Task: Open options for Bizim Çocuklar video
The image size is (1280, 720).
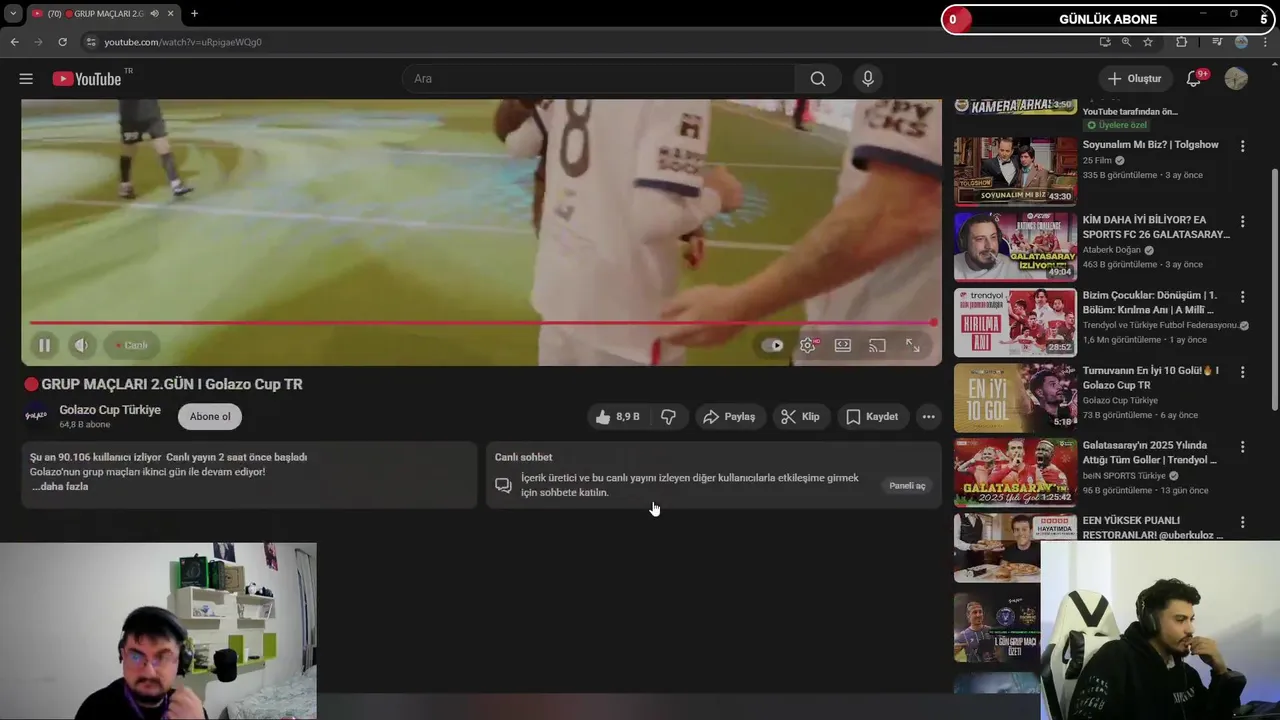Action: [1243, 297]
